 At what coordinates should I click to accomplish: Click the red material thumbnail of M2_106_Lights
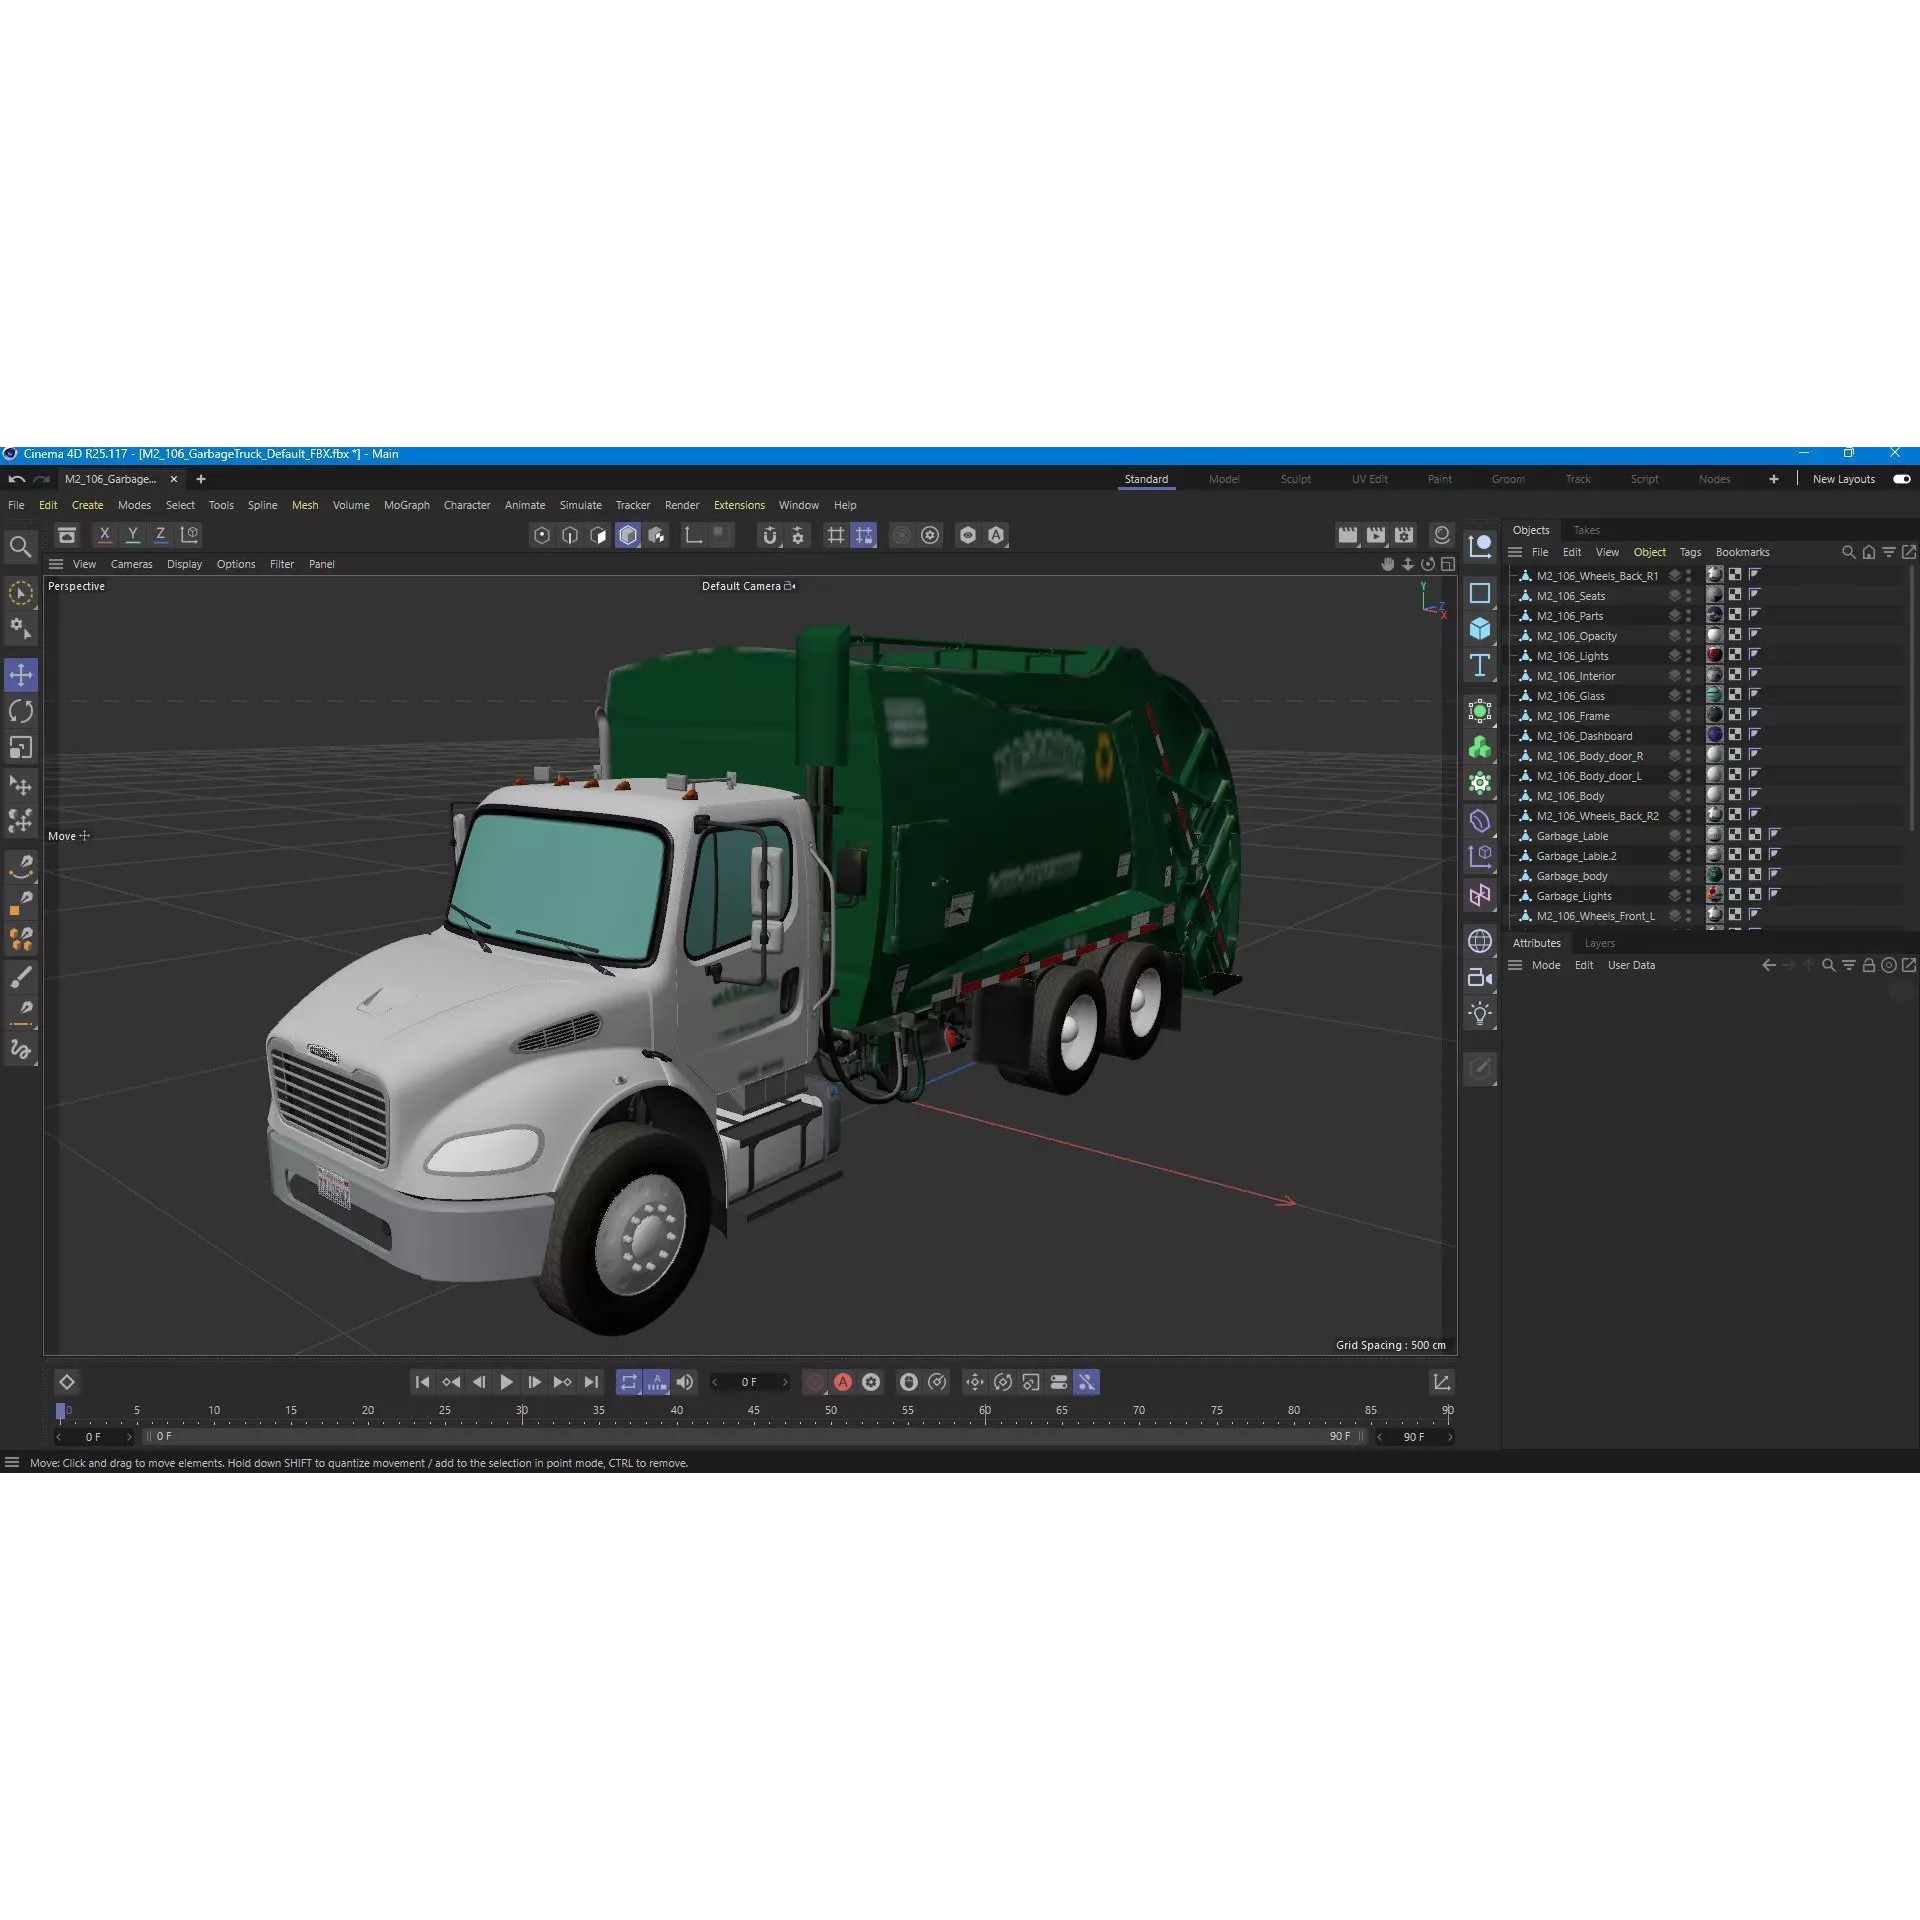(x=1713, y=654)
